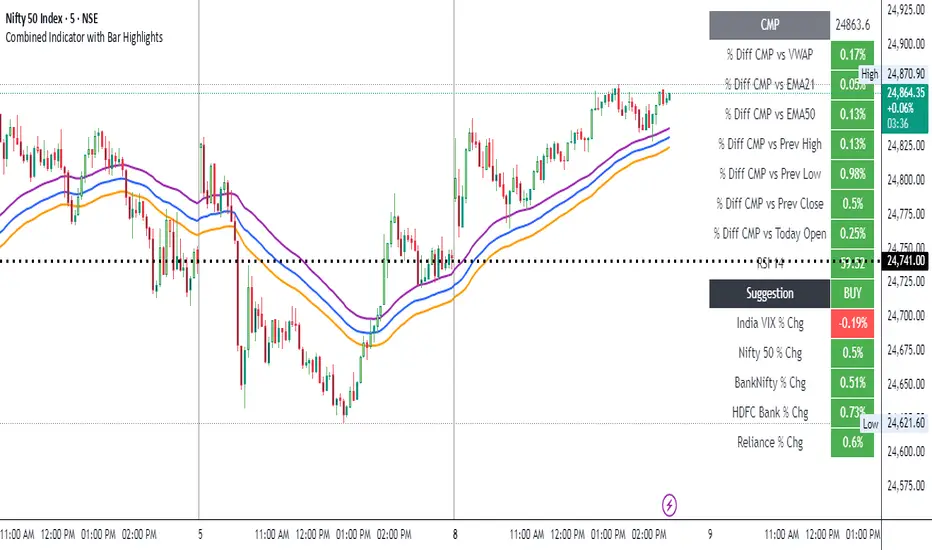Click the % Diff CMP vs VWAP value 0.17%
This screenshot has height=550, width=932.
(x=852, y=55)
